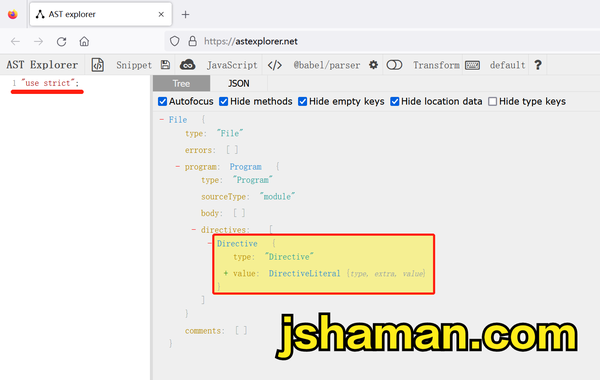
Task: Uncheck Hide location data checkbox
Action: click(x=395, y=101)
